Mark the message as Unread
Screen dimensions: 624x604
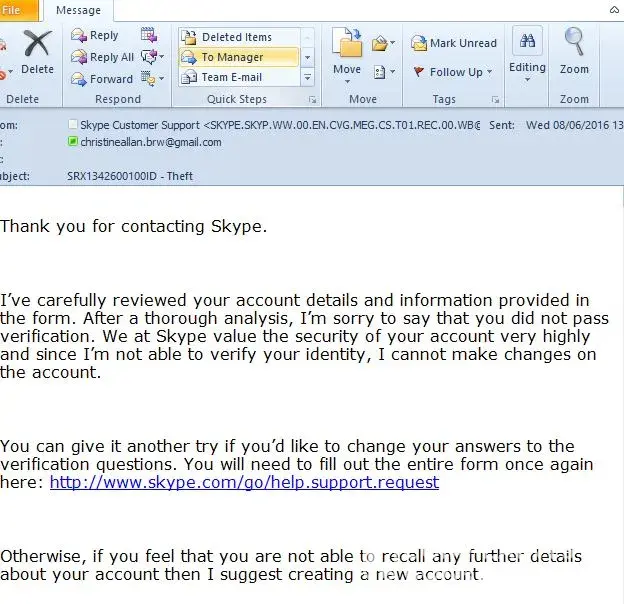454,43
